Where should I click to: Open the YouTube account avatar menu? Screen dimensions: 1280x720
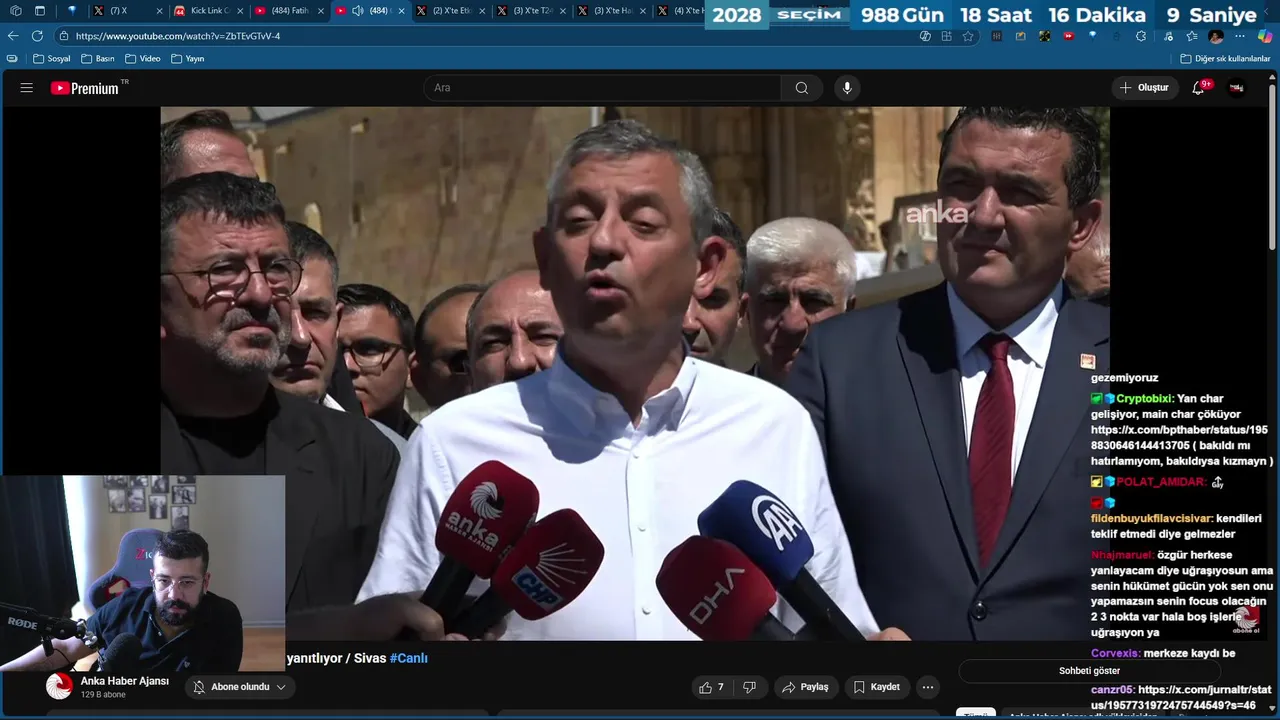[x=1237, y=88]
